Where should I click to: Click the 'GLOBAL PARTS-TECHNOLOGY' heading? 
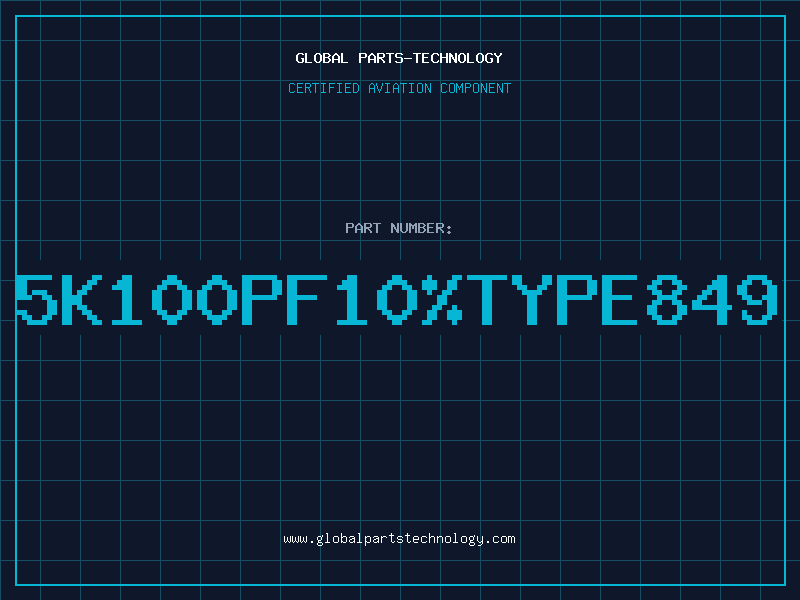(399, 58)
